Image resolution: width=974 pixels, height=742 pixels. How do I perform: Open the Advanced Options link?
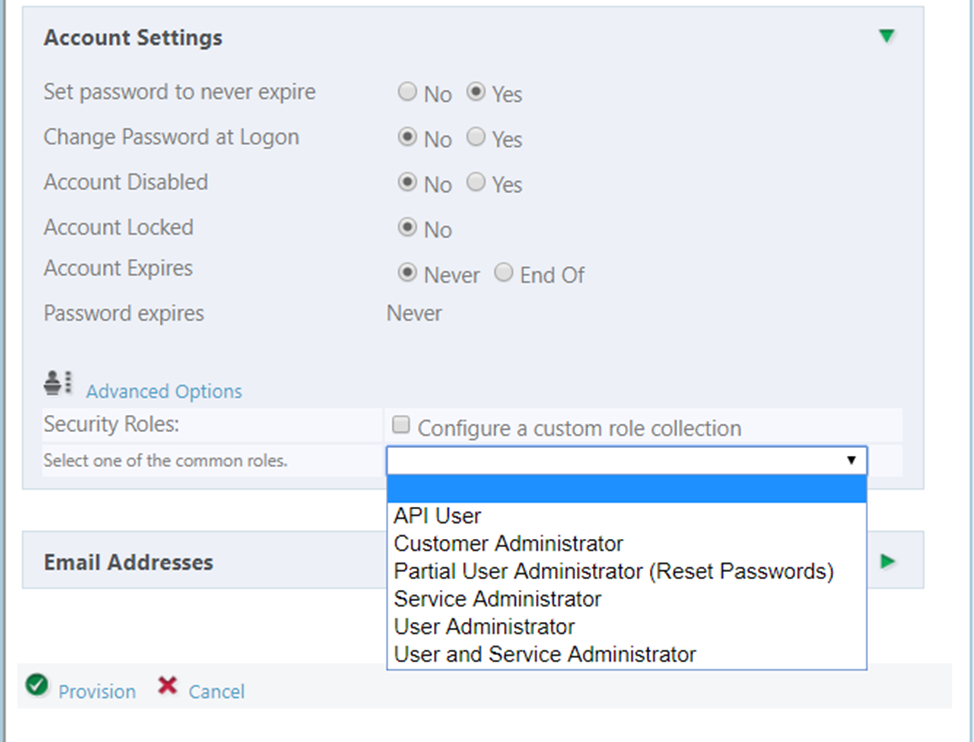click(x=164, y=391)
